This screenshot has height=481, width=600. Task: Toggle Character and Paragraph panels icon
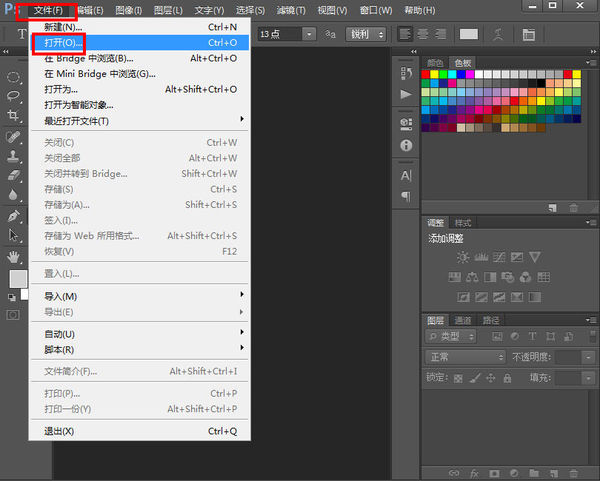[528, 34]
